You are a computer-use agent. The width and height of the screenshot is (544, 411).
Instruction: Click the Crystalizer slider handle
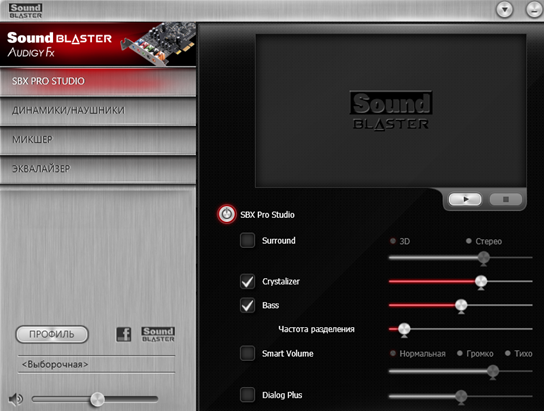[481, 282]
